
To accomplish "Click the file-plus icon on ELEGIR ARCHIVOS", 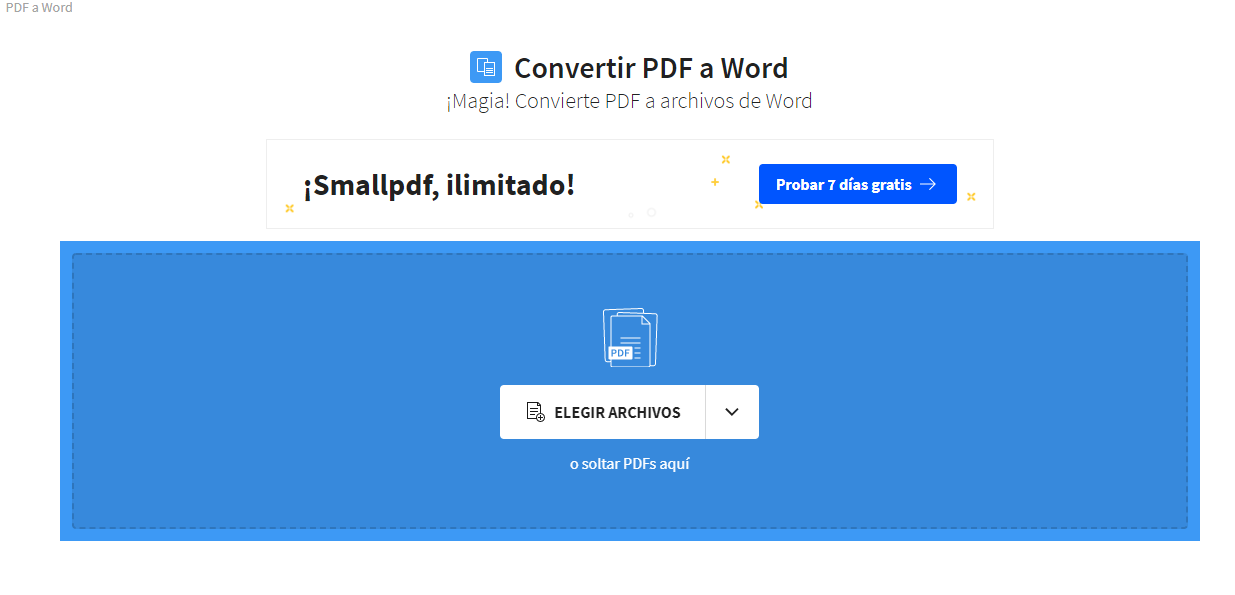I will point(535,412).
